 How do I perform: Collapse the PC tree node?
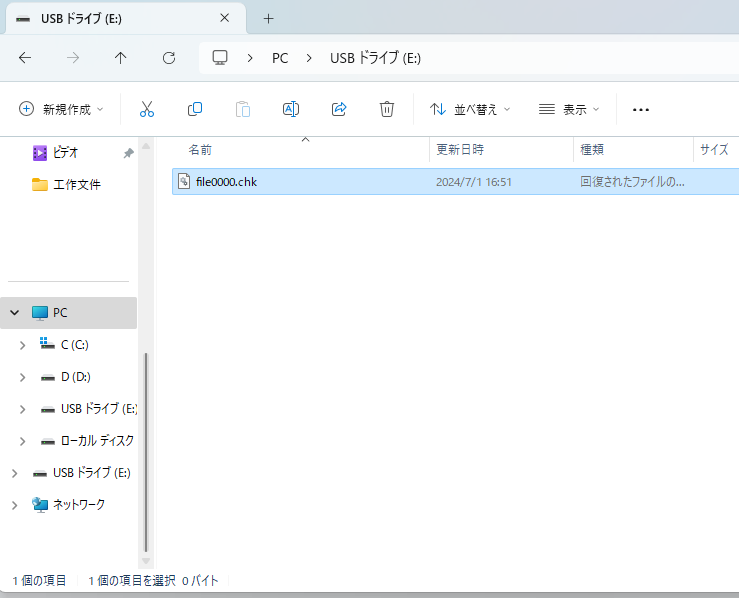point(15,312)
